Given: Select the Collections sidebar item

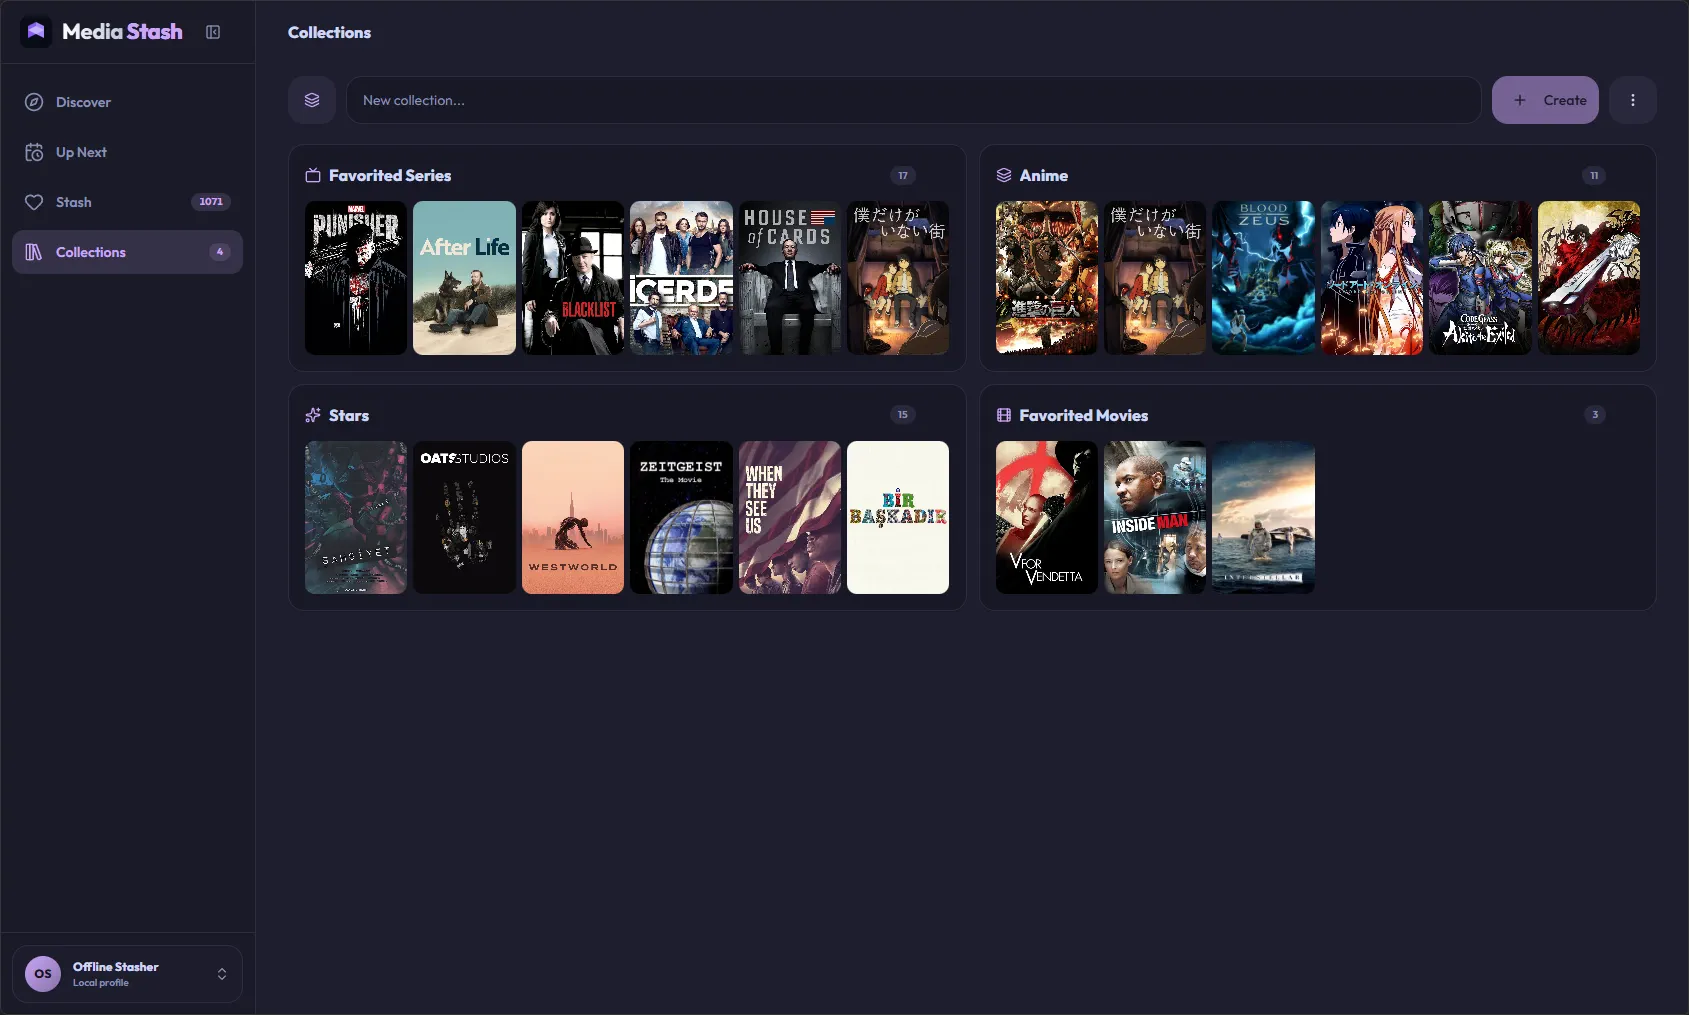Looking at the screenshot, I should pyautogui.click(x=127, y=252).
